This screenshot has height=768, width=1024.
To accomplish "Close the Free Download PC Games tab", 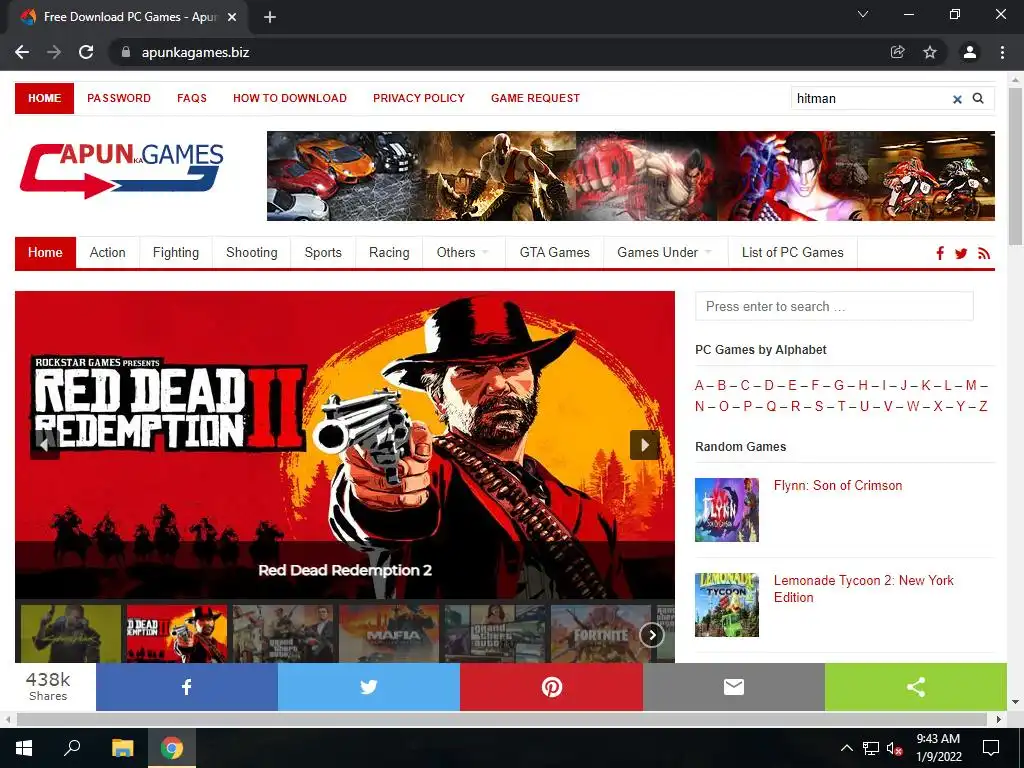I will point(232,17).
